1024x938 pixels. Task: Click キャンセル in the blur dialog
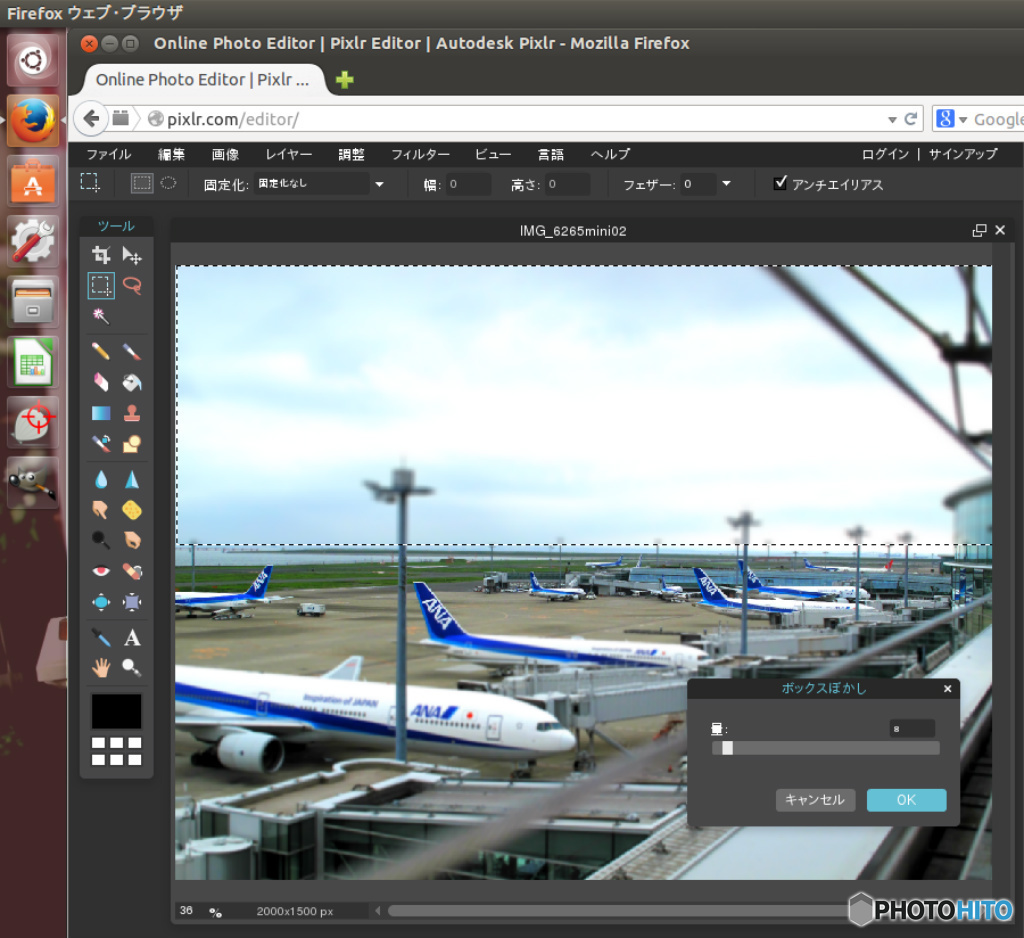pyautogui.click(x=815, y=800)
